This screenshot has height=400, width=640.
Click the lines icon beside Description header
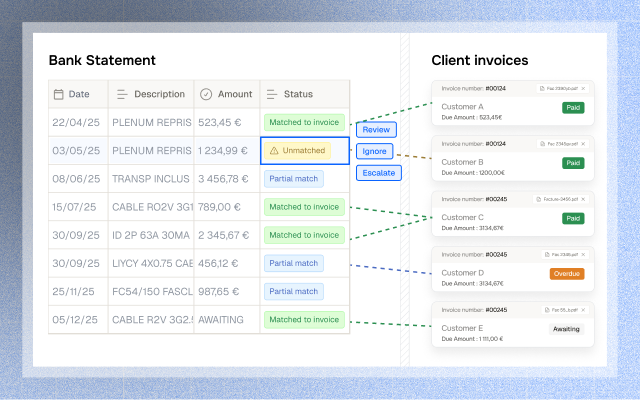pos(122,94)
